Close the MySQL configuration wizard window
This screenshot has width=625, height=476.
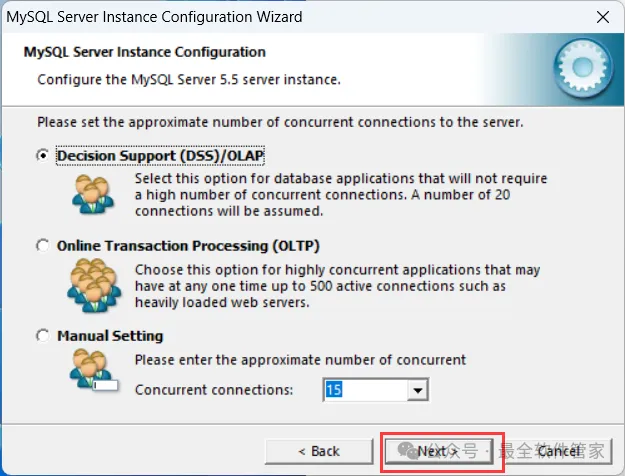(x=603, y=17)
